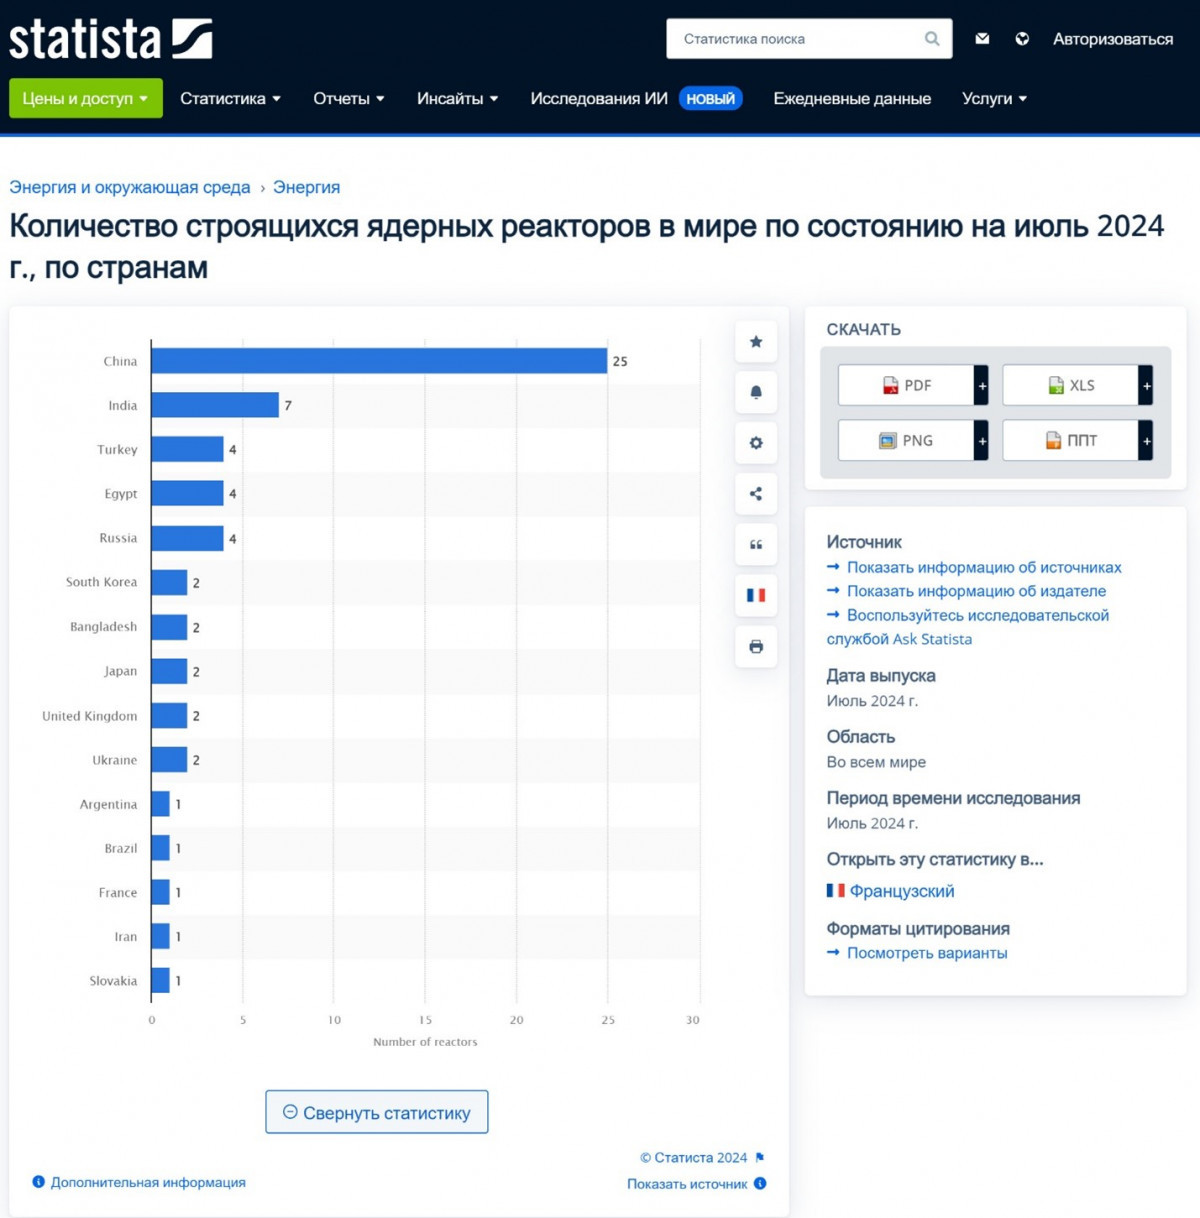The height and width of the screenshot is (1218, 1200).
Task: Click the quotation mark citation icon
Action: coord(756,545)
